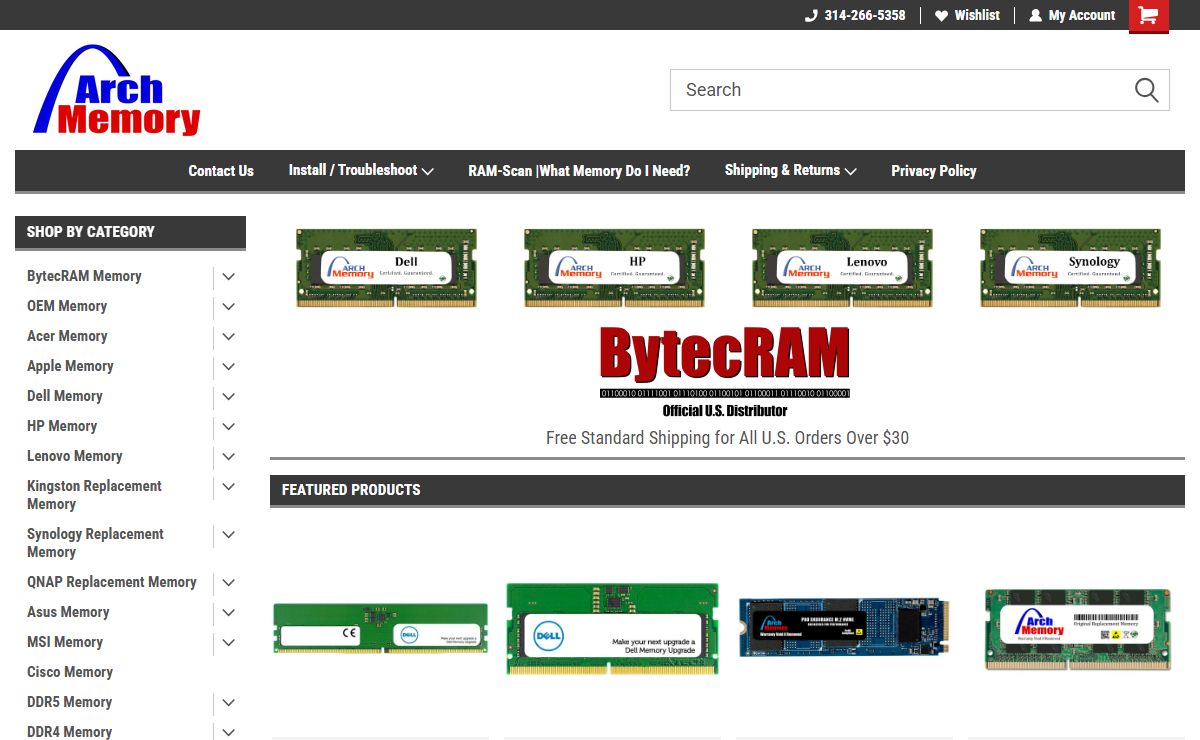Expand the Asus Memory chevron
Image resolution: width=1200 pixels, height=740 pixels.
click(x=229, y=613)
